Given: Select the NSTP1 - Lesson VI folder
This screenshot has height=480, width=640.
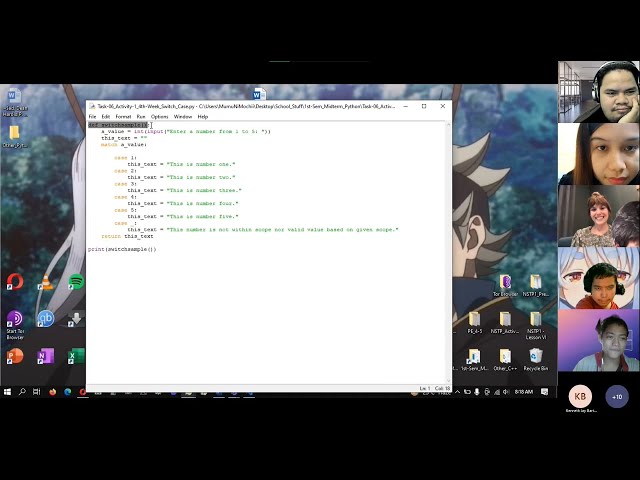Looking at the screenshot, I should point(536,325).
